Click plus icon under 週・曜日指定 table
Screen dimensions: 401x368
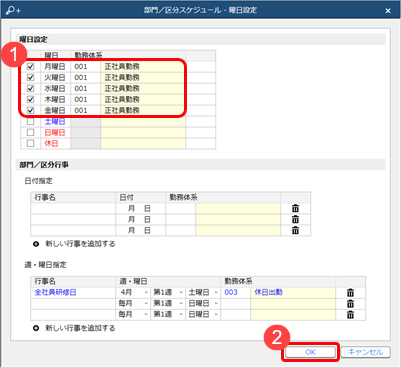tap(36, 328)
